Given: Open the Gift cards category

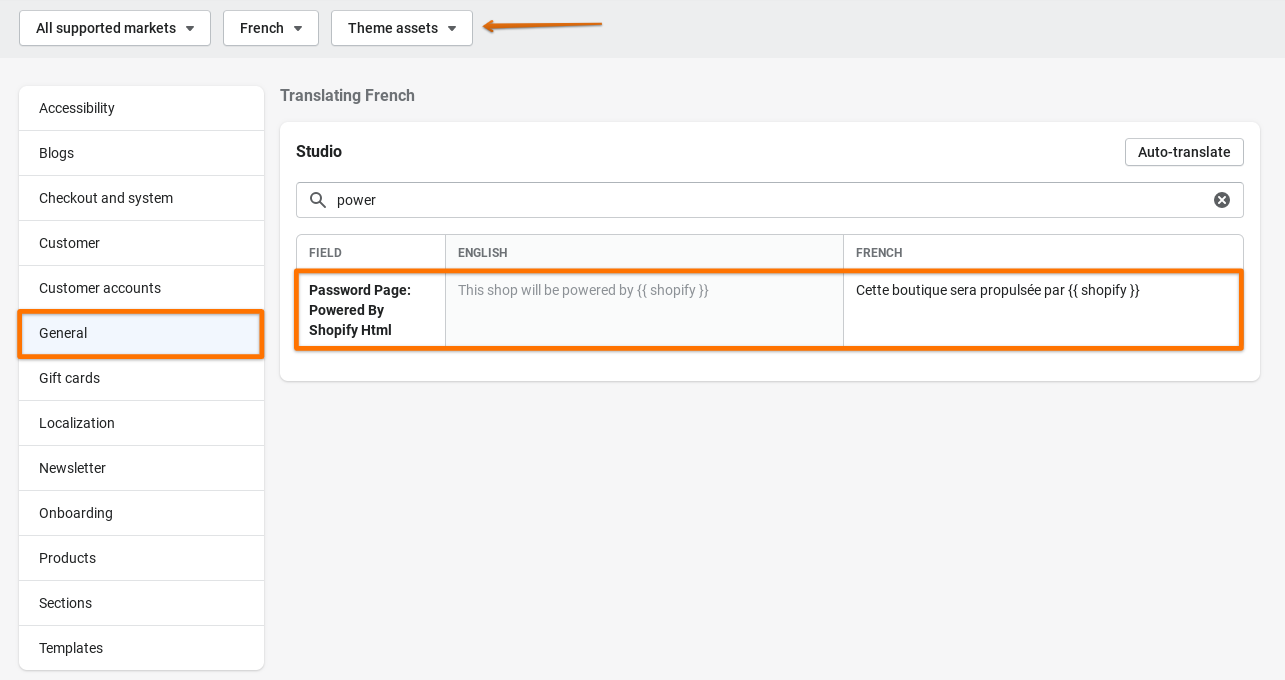Looking at the screenshot, I should pos(141,378).
